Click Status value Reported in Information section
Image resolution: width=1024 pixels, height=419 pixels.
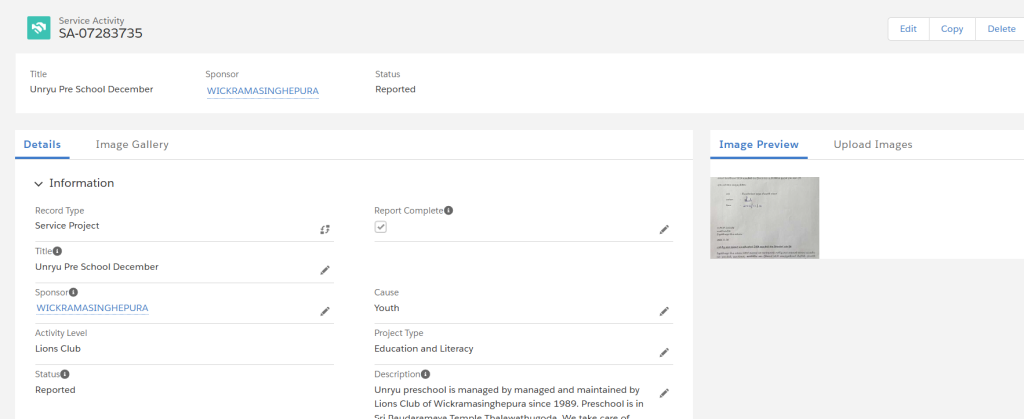[56, 390]
